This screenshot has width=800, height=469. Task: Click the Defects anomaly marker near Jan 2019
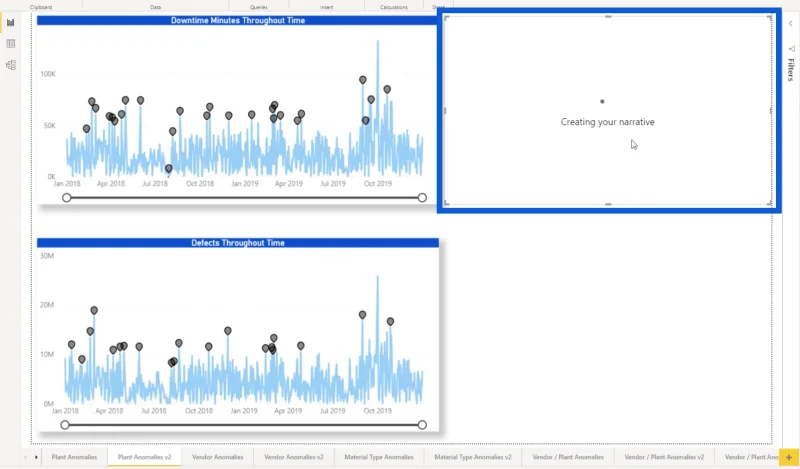pyautogui.click(x=228, y=331)
